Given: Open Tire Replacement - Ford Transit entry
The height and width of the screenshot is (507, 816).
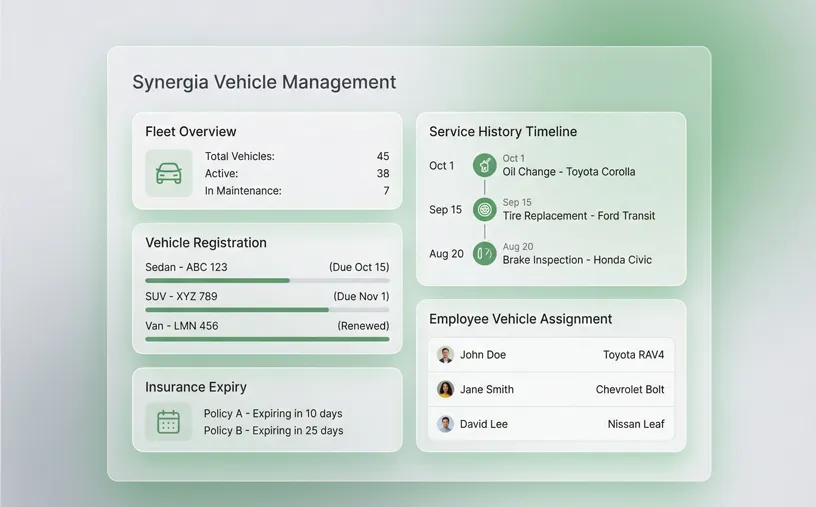Looking at the screenshot, I should pyautogui.click(x=579, y=216).
